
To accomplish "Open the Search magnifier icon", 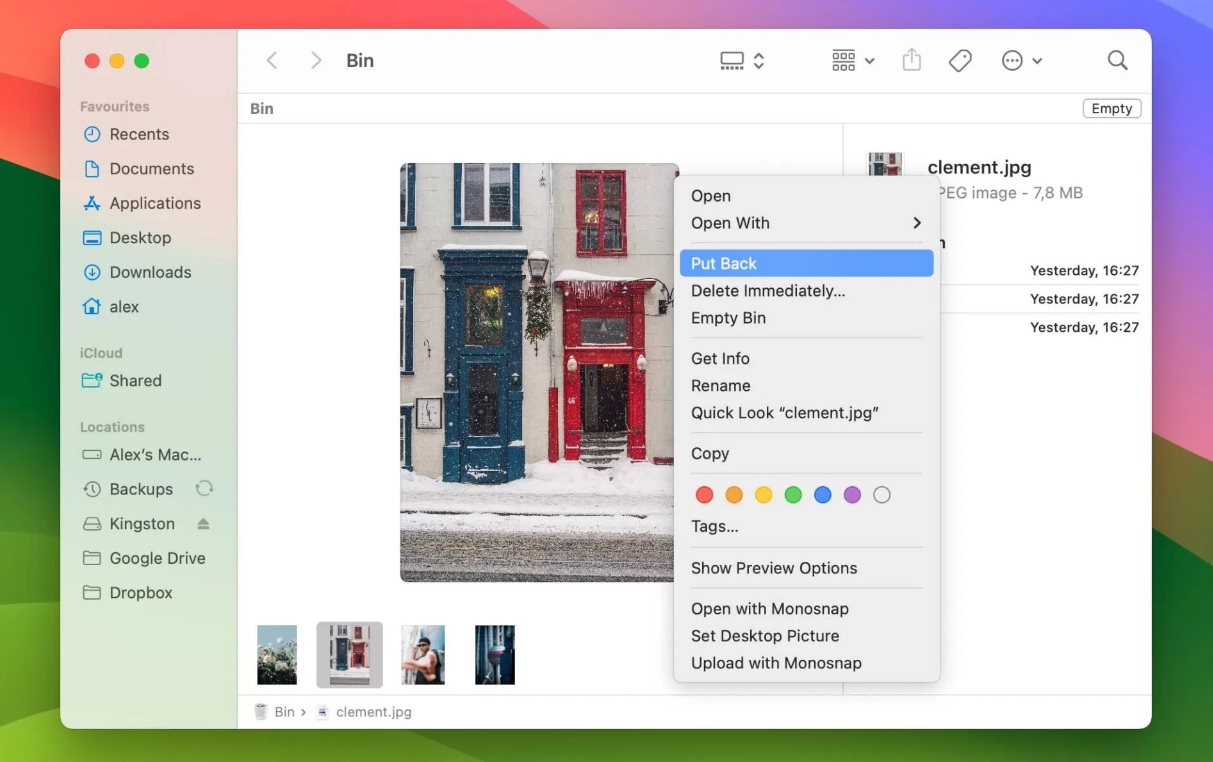I will (1117, 61).
